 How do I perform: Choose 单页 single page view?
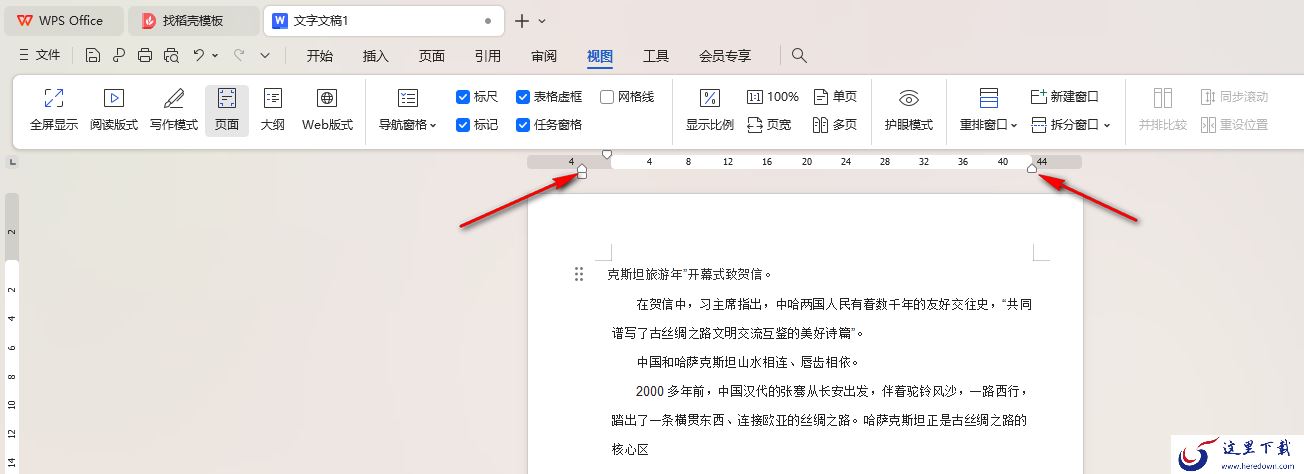coord(836,97)
